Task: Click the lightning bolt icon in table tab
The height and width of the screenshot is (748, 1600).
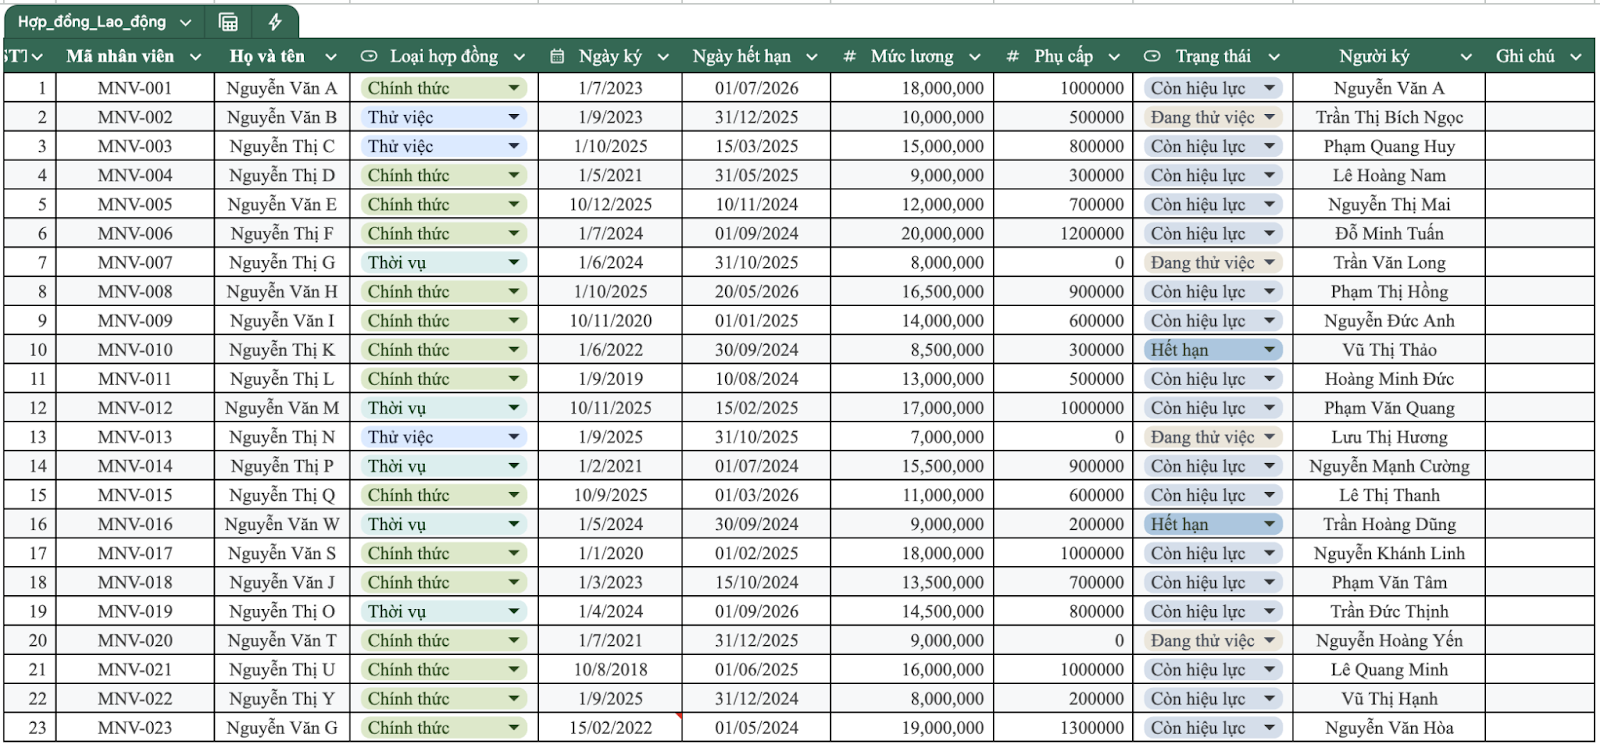Action: click(275, 22)
